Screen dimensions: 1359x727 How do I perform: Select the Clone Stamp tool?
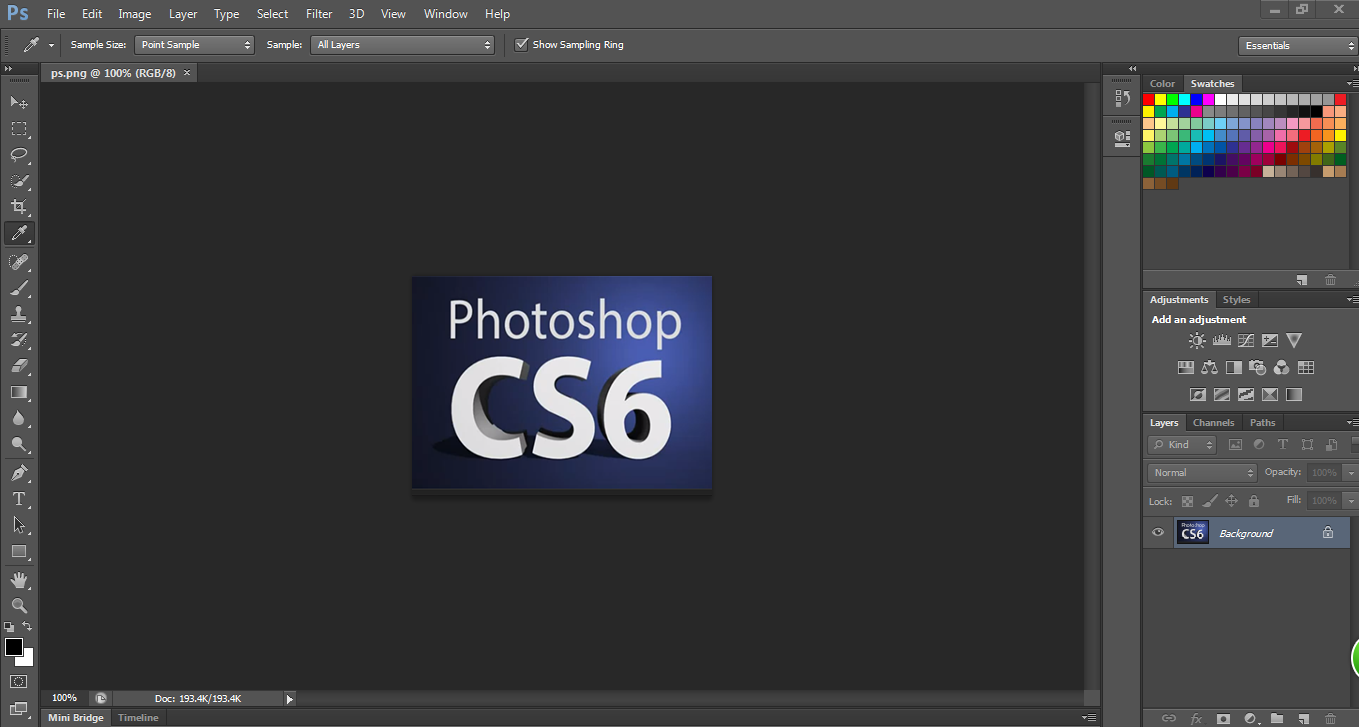pos(19,314)
